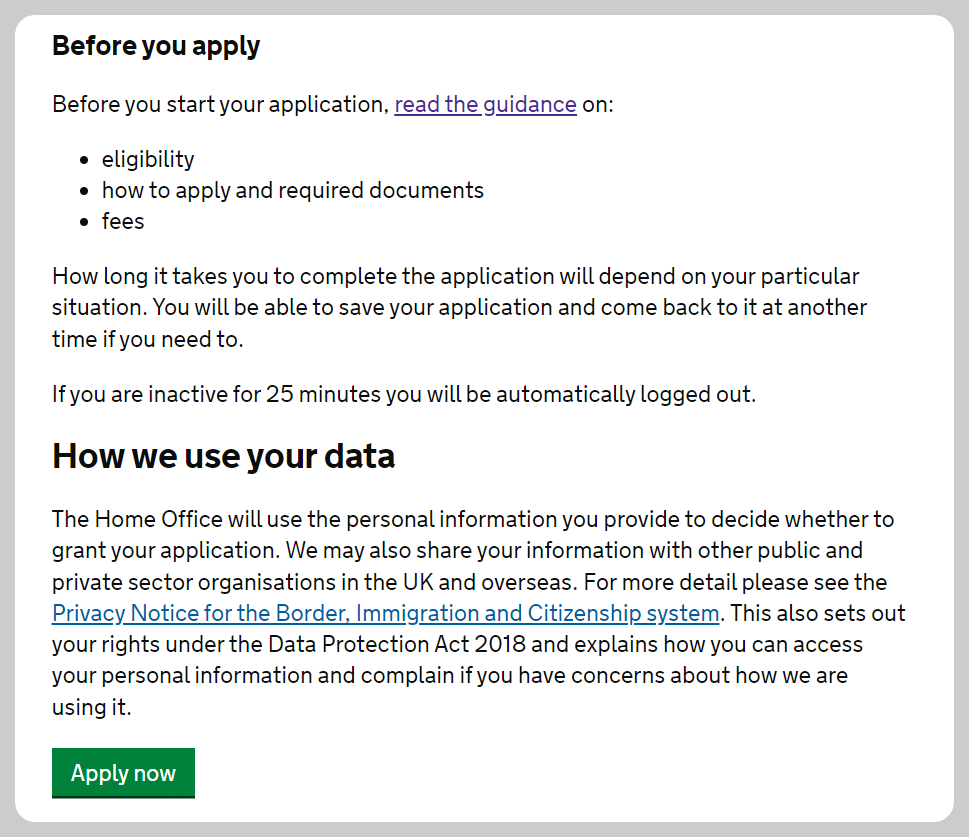The height and width of the screenshot is (837, 969).
Task: Click the bullet marker beside fees
Action: coord(84,223)
